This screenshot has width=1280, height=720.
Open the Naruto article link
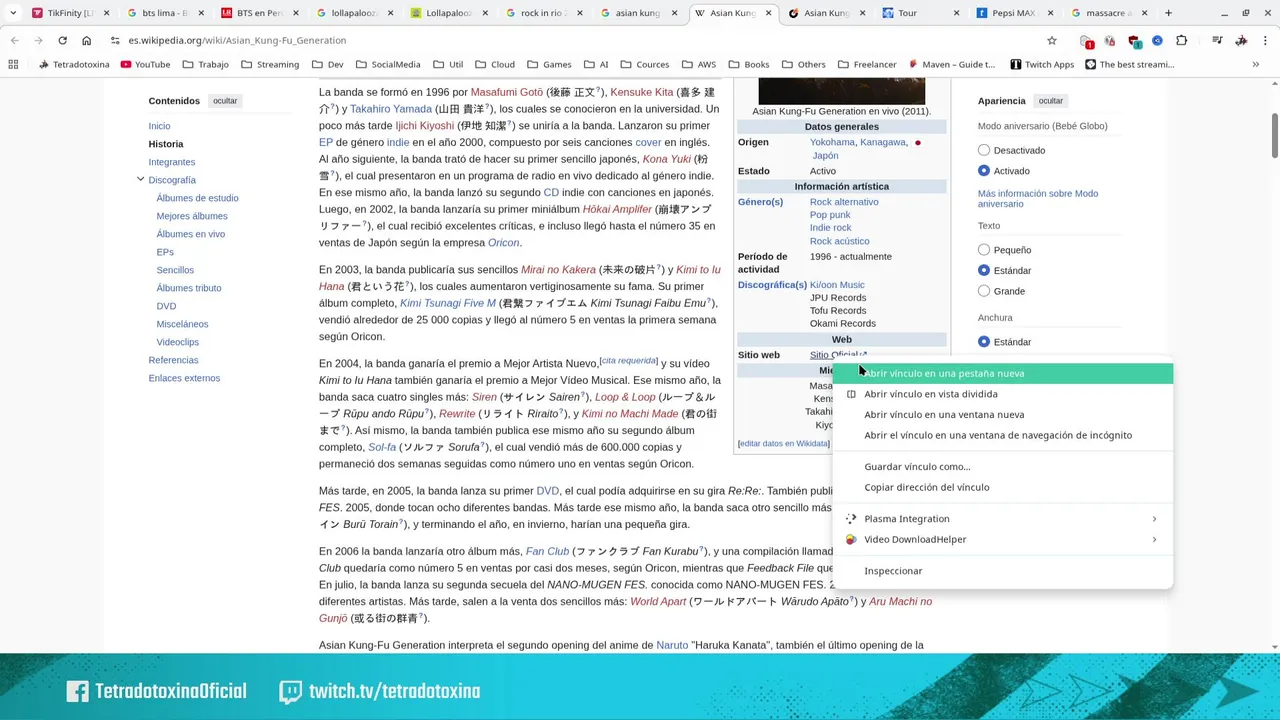pyautogui.click(x=672, y=645)
